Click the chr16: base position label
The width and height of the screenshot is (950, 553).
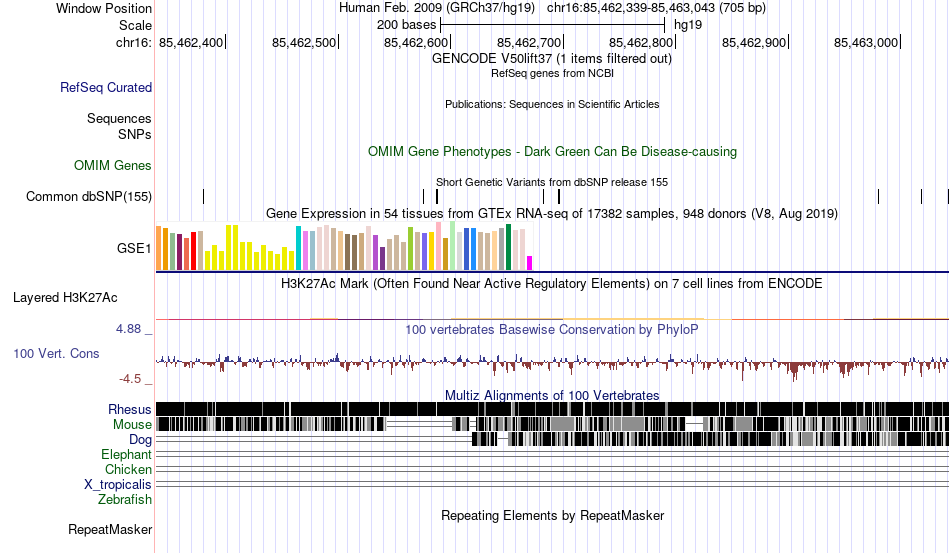[x=134, y=42]
